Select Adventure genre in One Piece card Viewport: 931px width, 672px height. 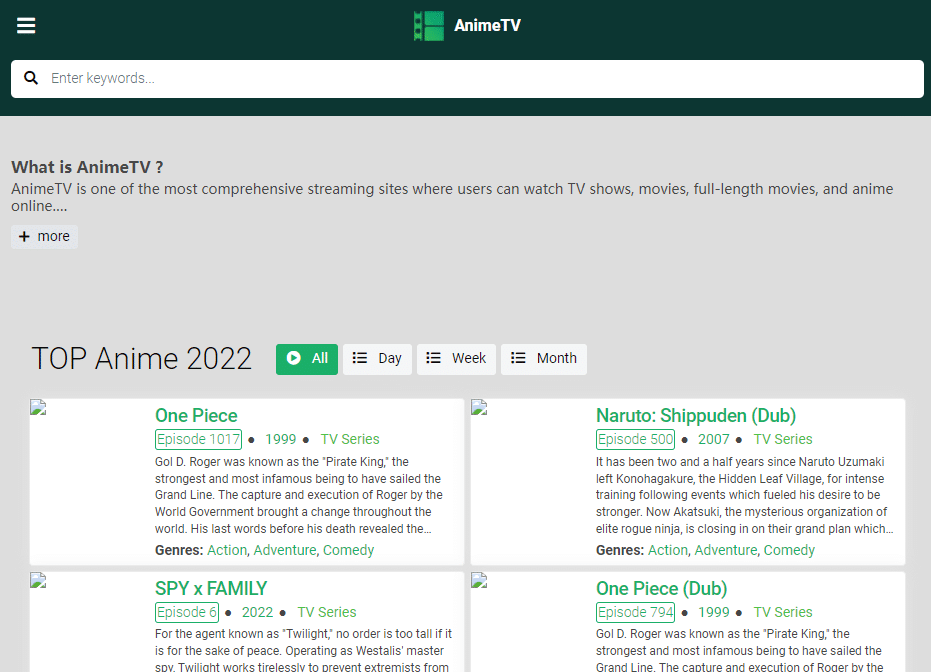285,550
